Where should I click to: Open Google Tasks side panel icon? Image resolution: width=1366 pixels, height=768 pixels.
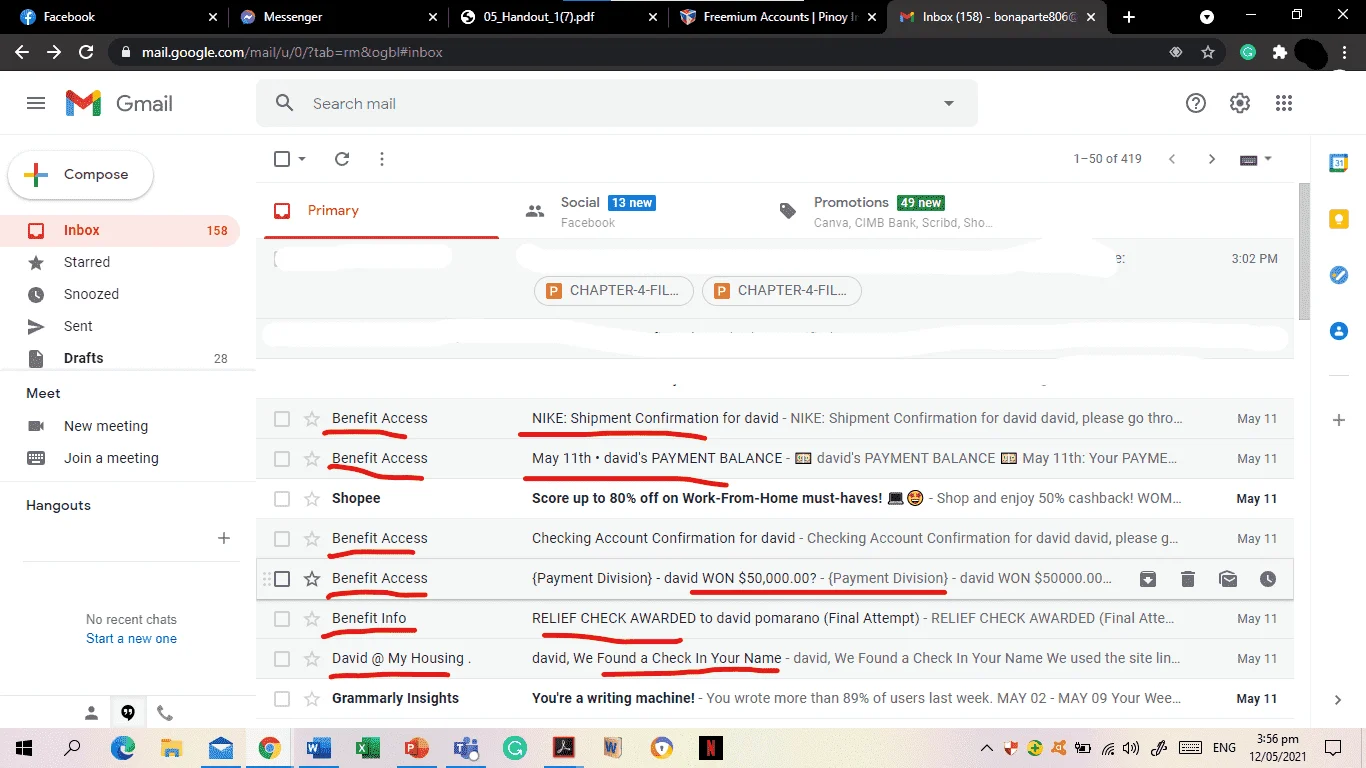point(1339,275)
